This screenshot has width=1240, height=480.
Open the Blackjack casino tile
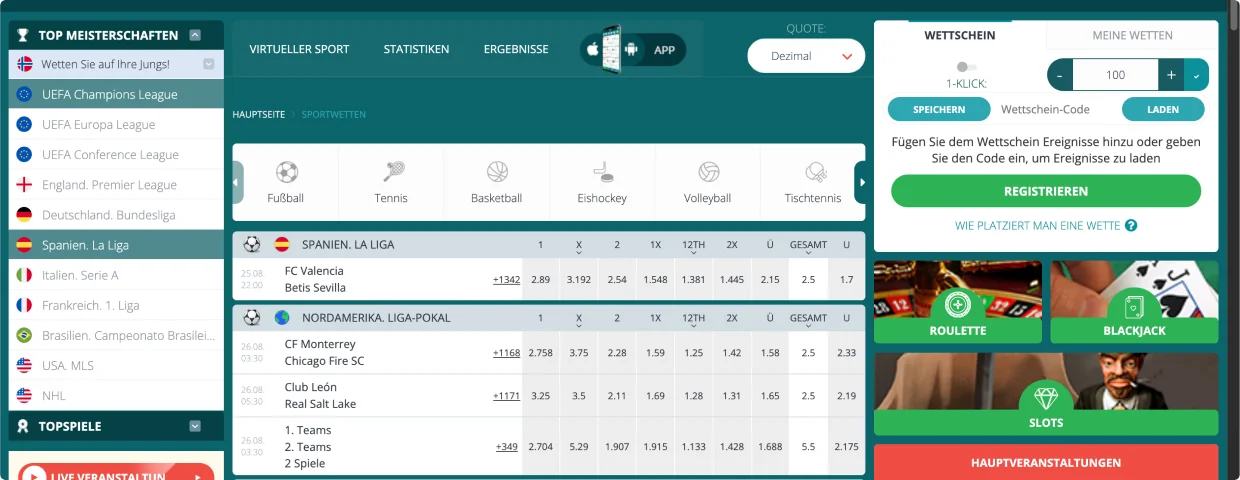pos(1134,302)
